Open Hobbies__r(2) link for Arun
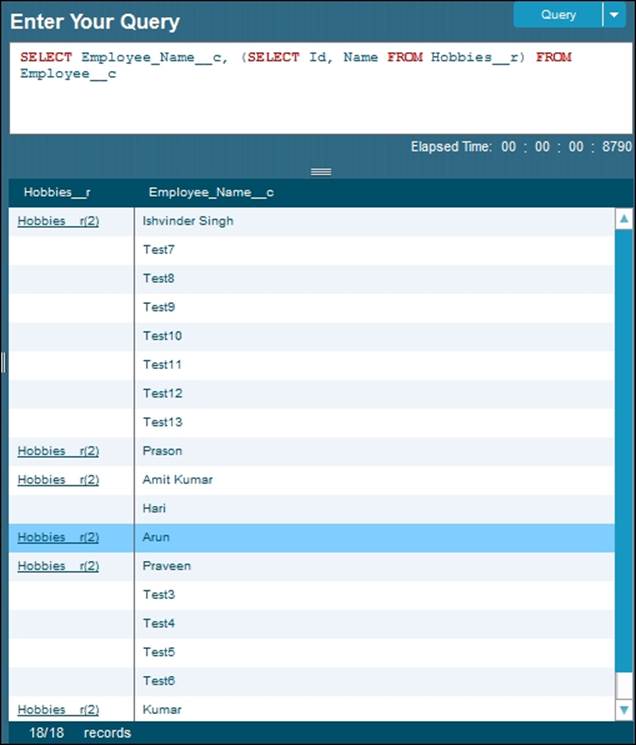This screenshot has width=636, height=745. [x=58, y=537]
